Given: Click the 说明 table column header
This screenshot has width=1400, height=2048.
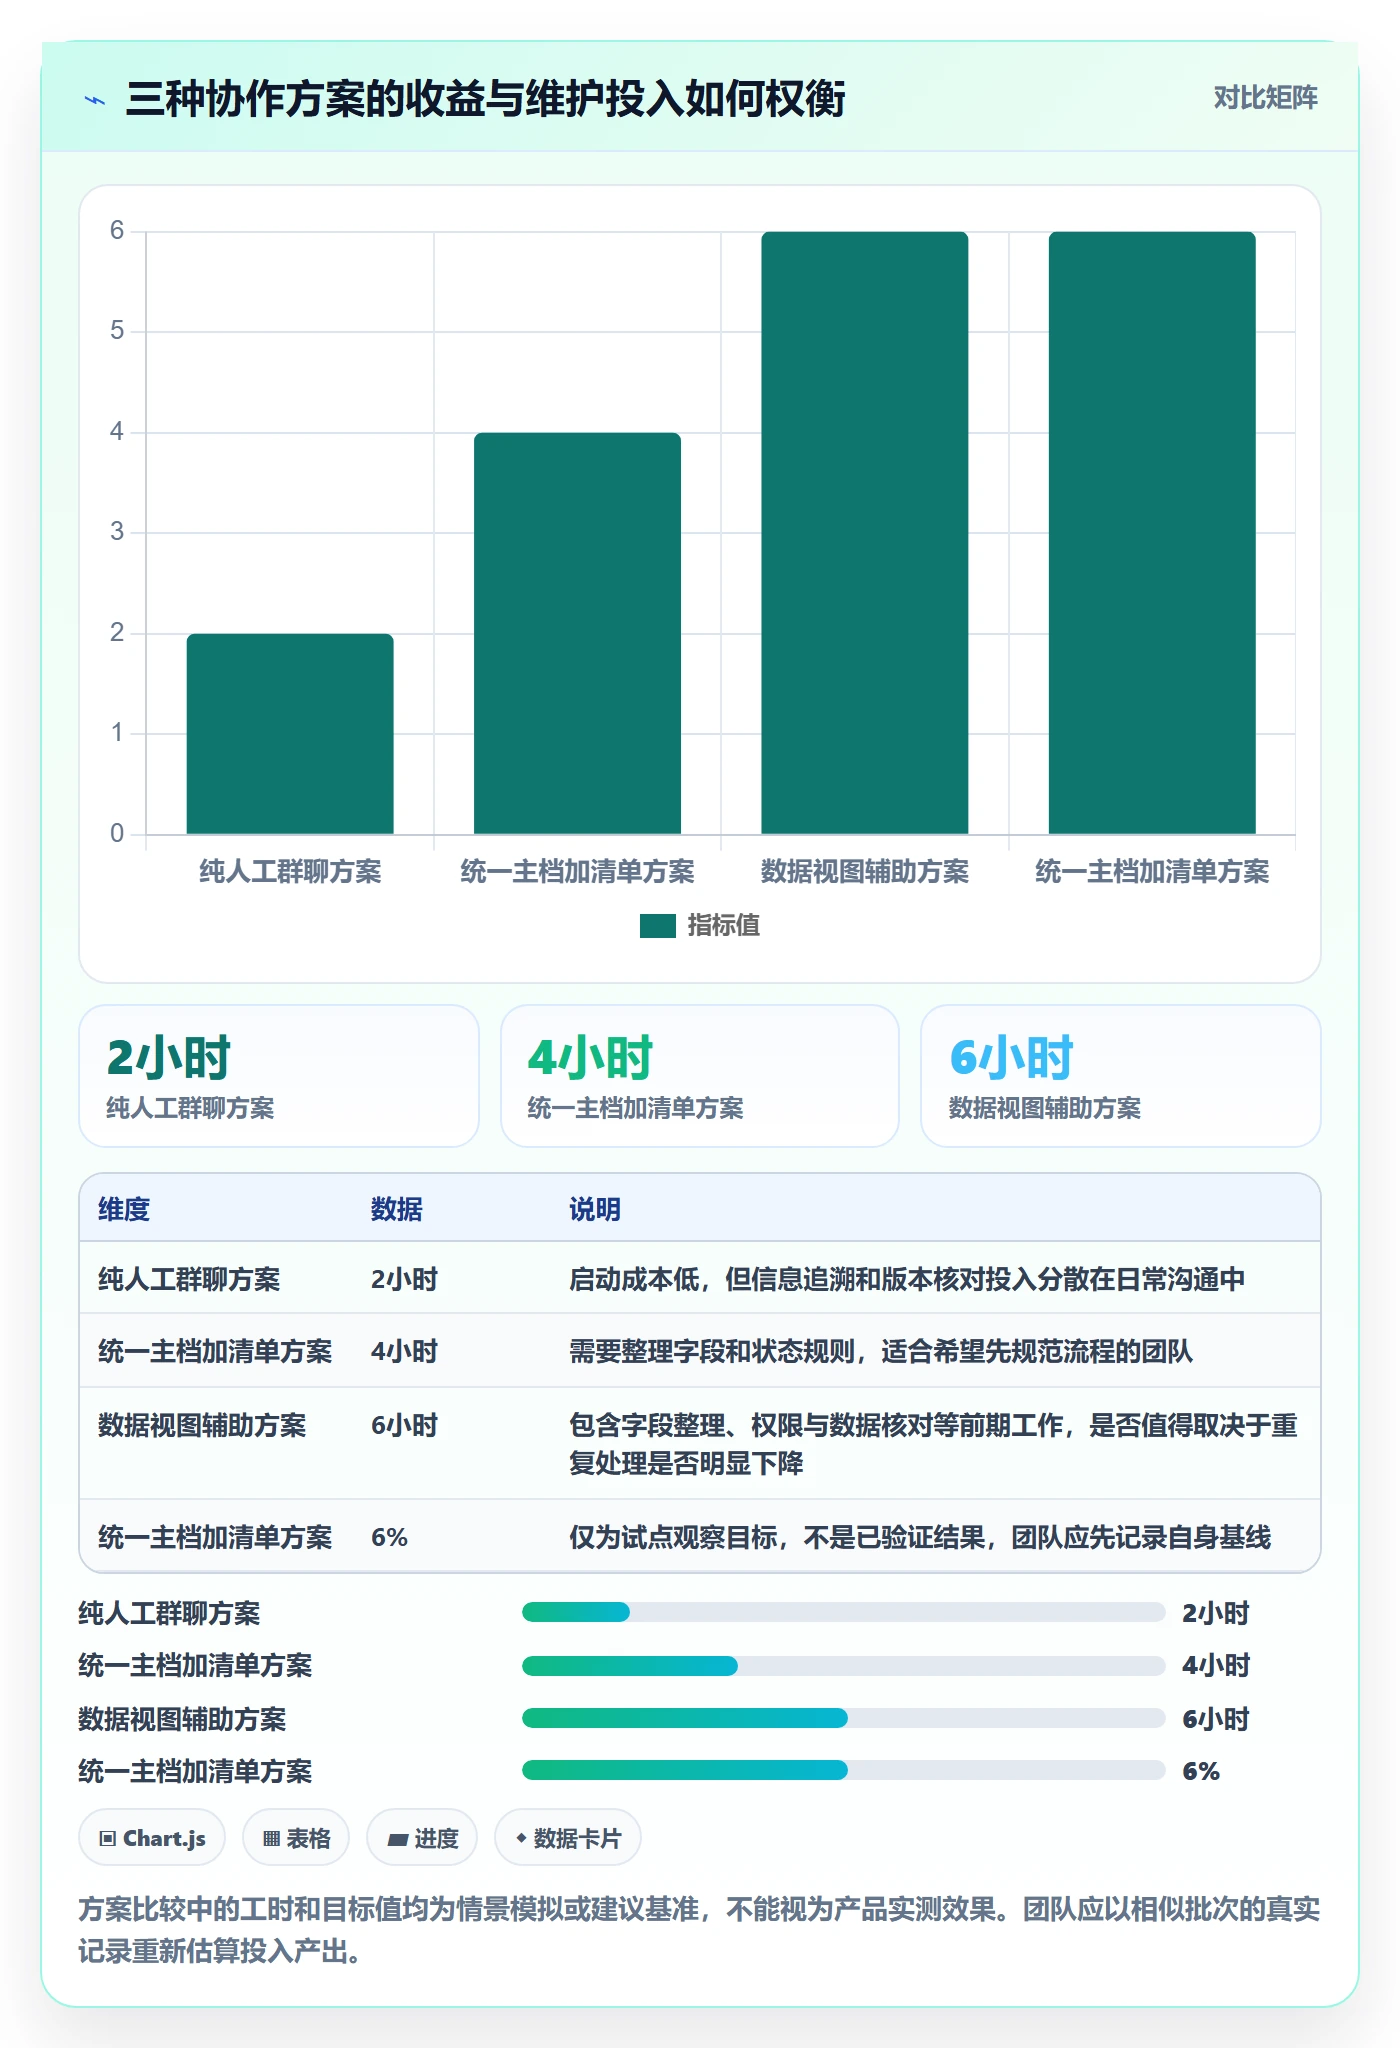Looking at the screenshot, I should 595,1209.
